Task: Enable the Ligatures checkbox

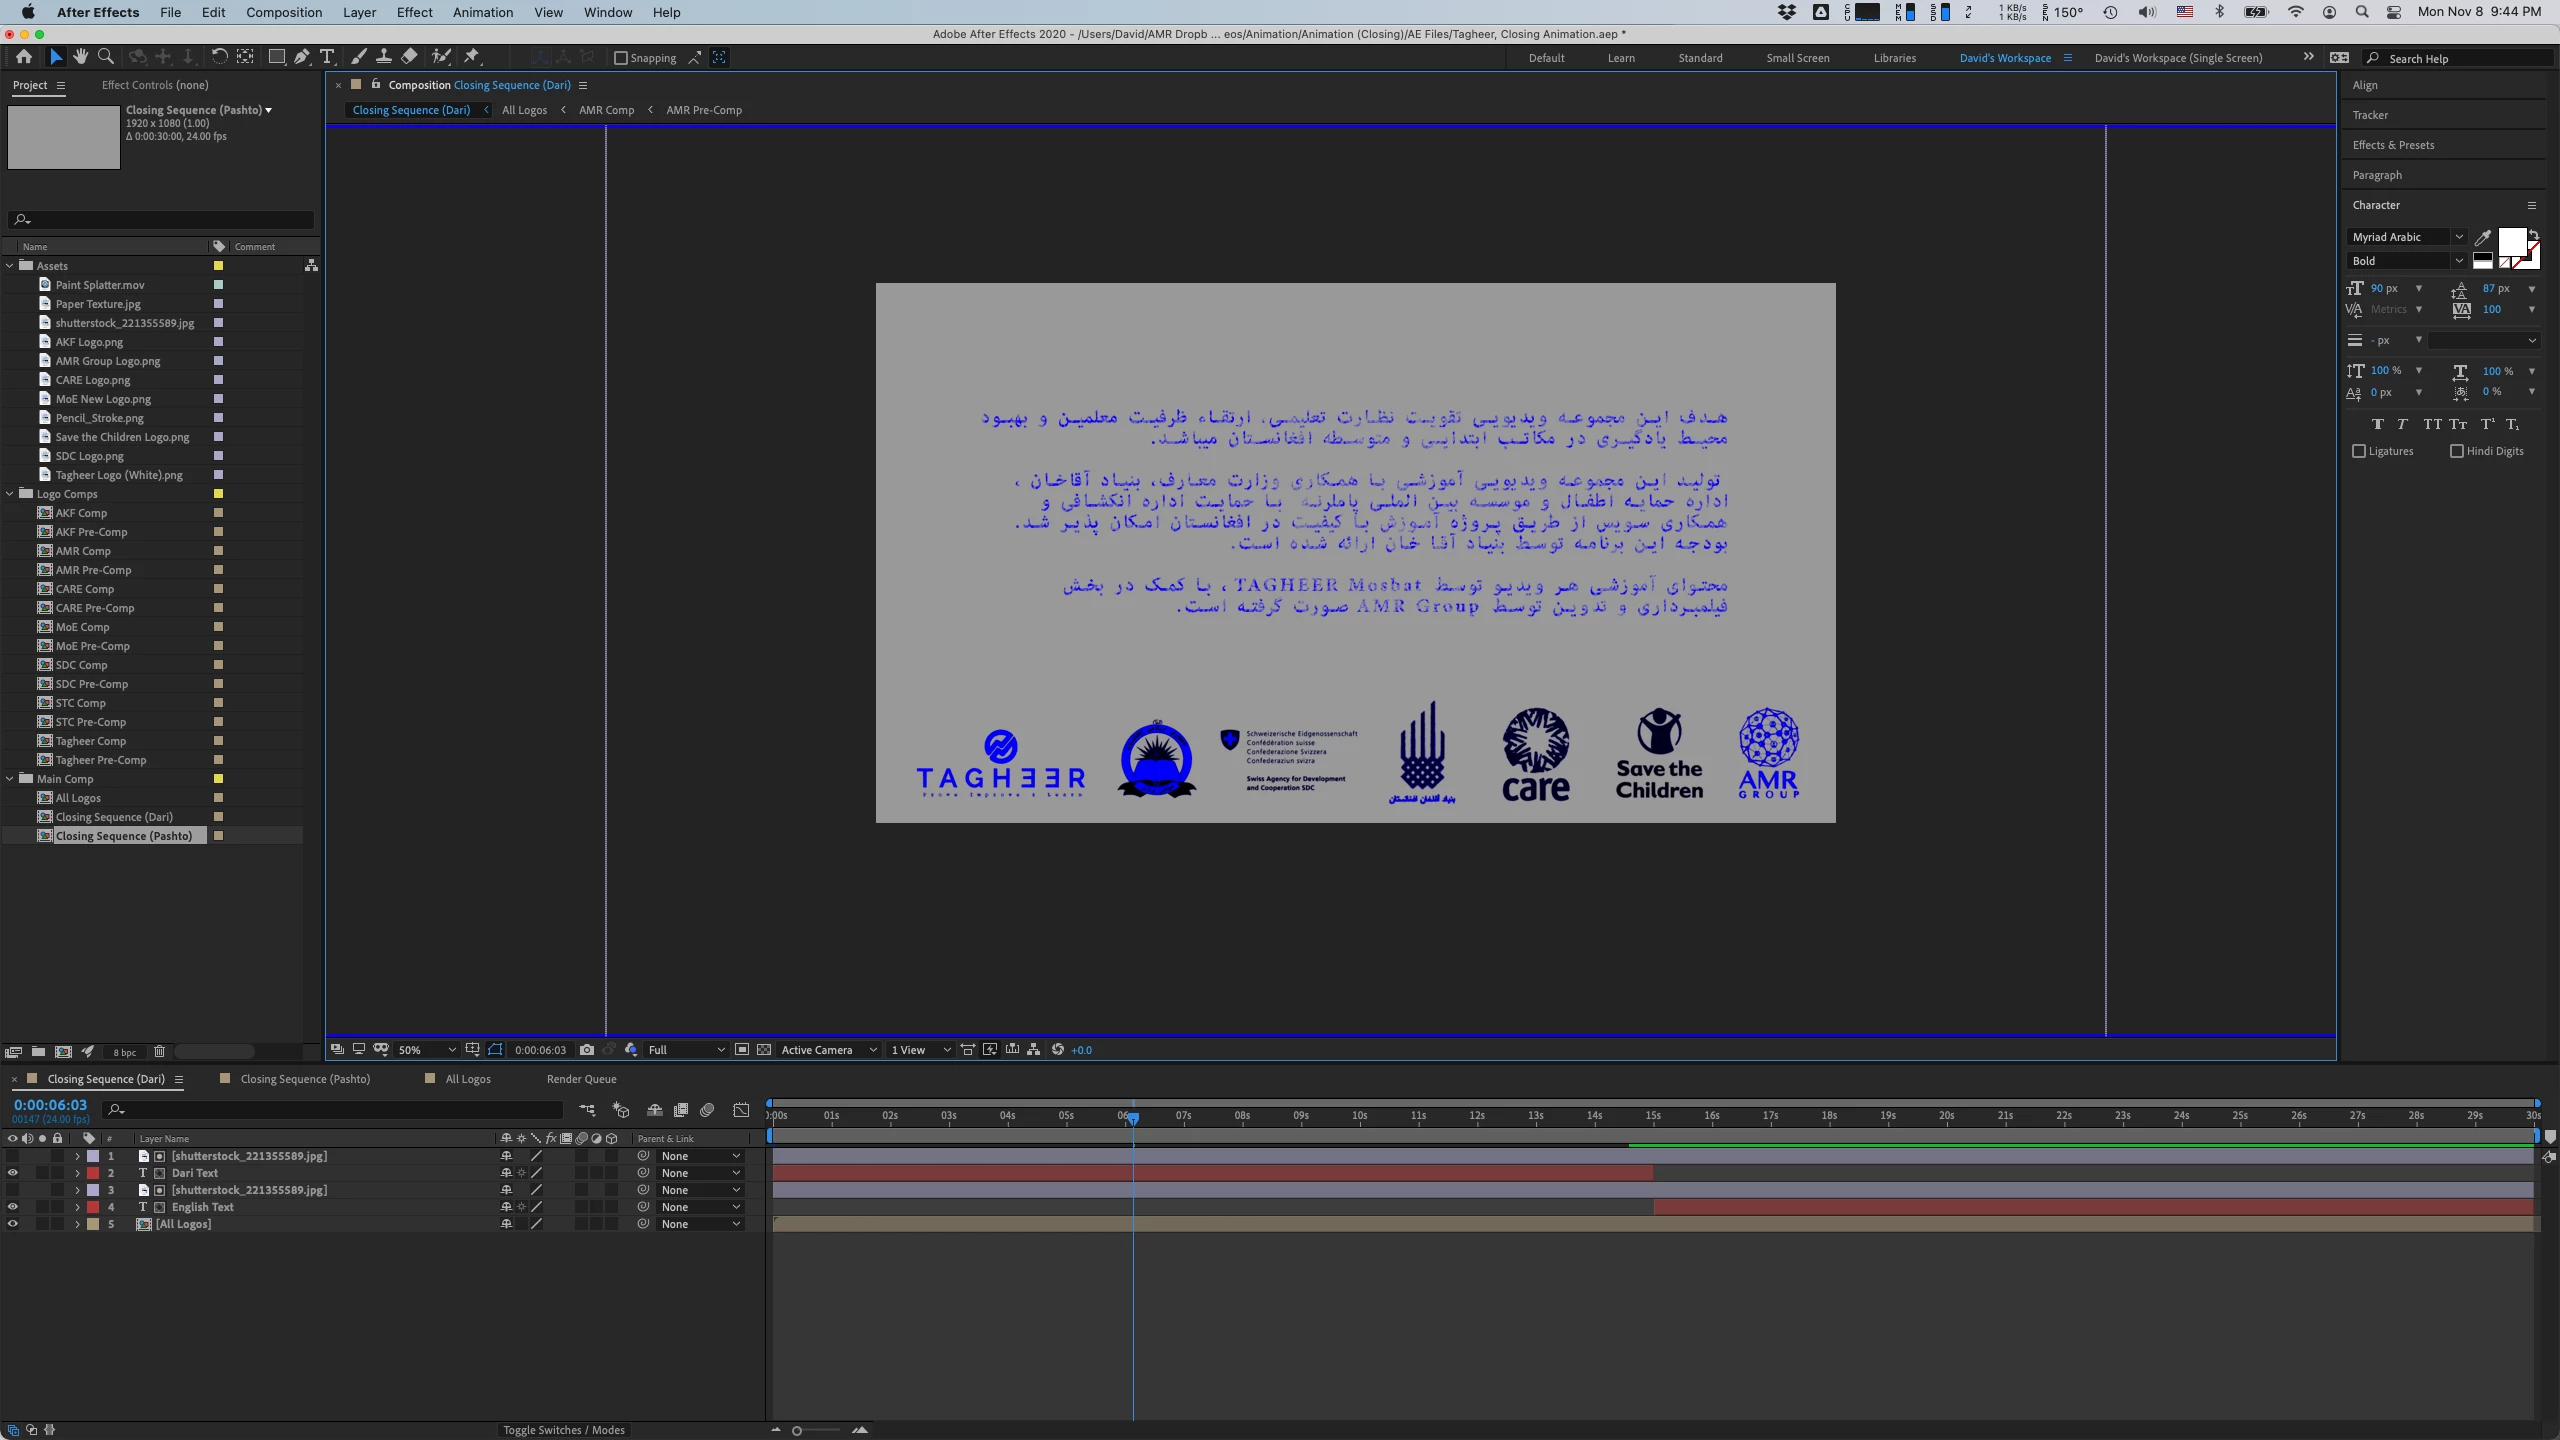Action: click(x=2359, y=451)
